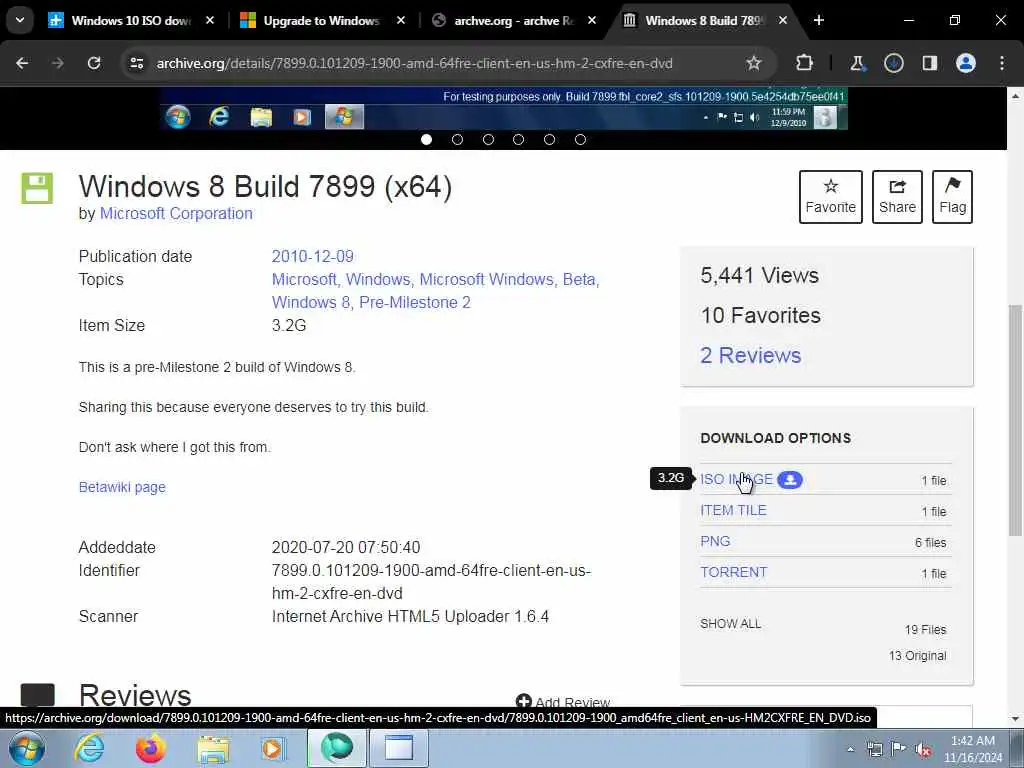Screen dimensions: 1024x768
Task: Open Windows Explorer folder on taskbar
Action: (x=214, y=750)
